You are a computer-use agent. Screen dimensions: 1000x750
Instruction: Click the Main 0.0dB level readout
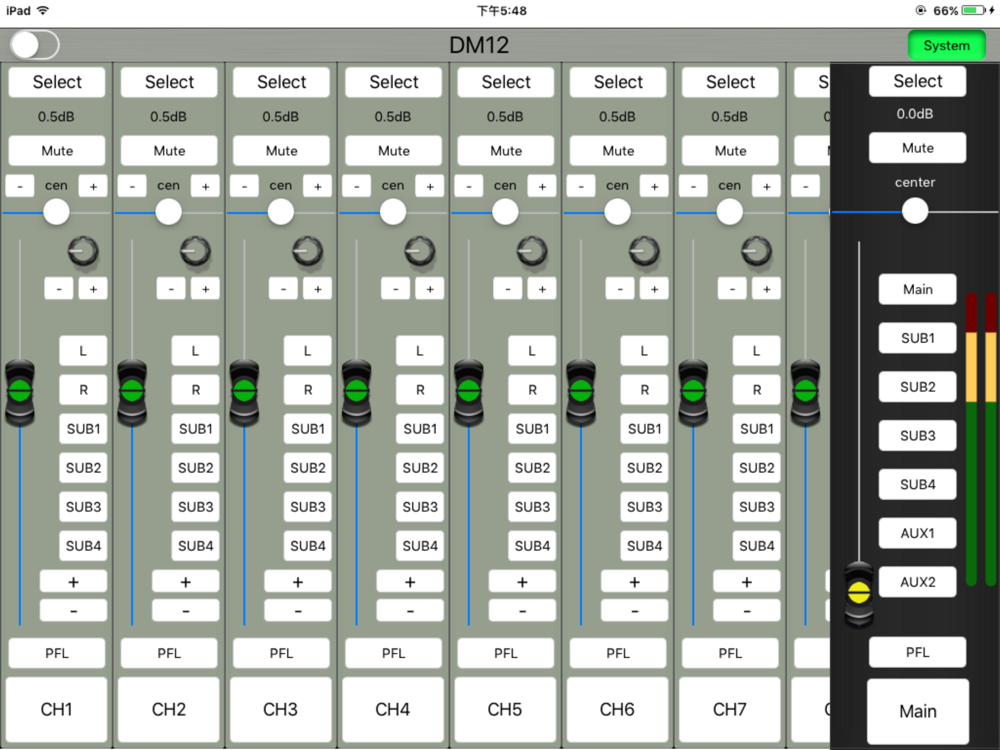(x=915, y=114)
